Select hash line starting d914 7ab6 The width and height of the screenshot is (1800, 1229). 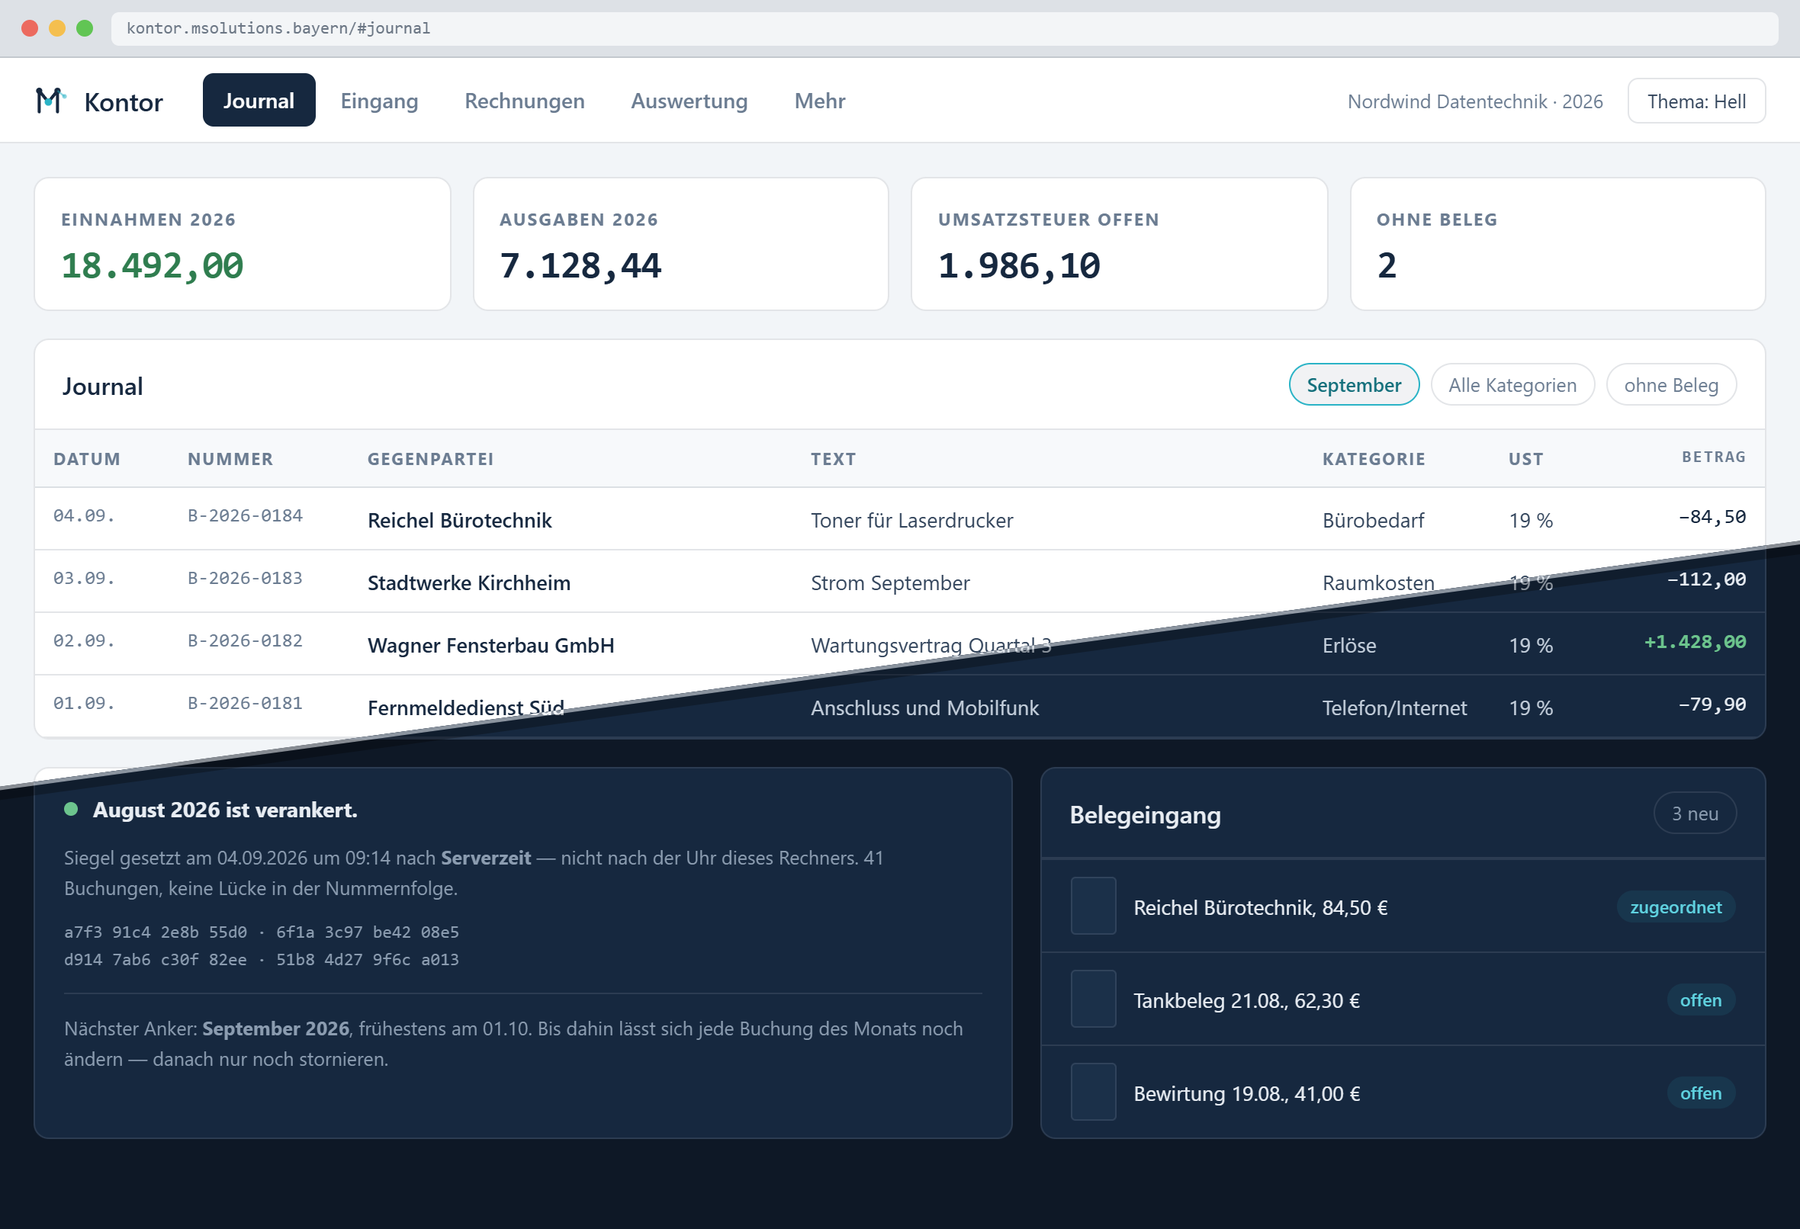pyautogui.click(x=261, y=959)
